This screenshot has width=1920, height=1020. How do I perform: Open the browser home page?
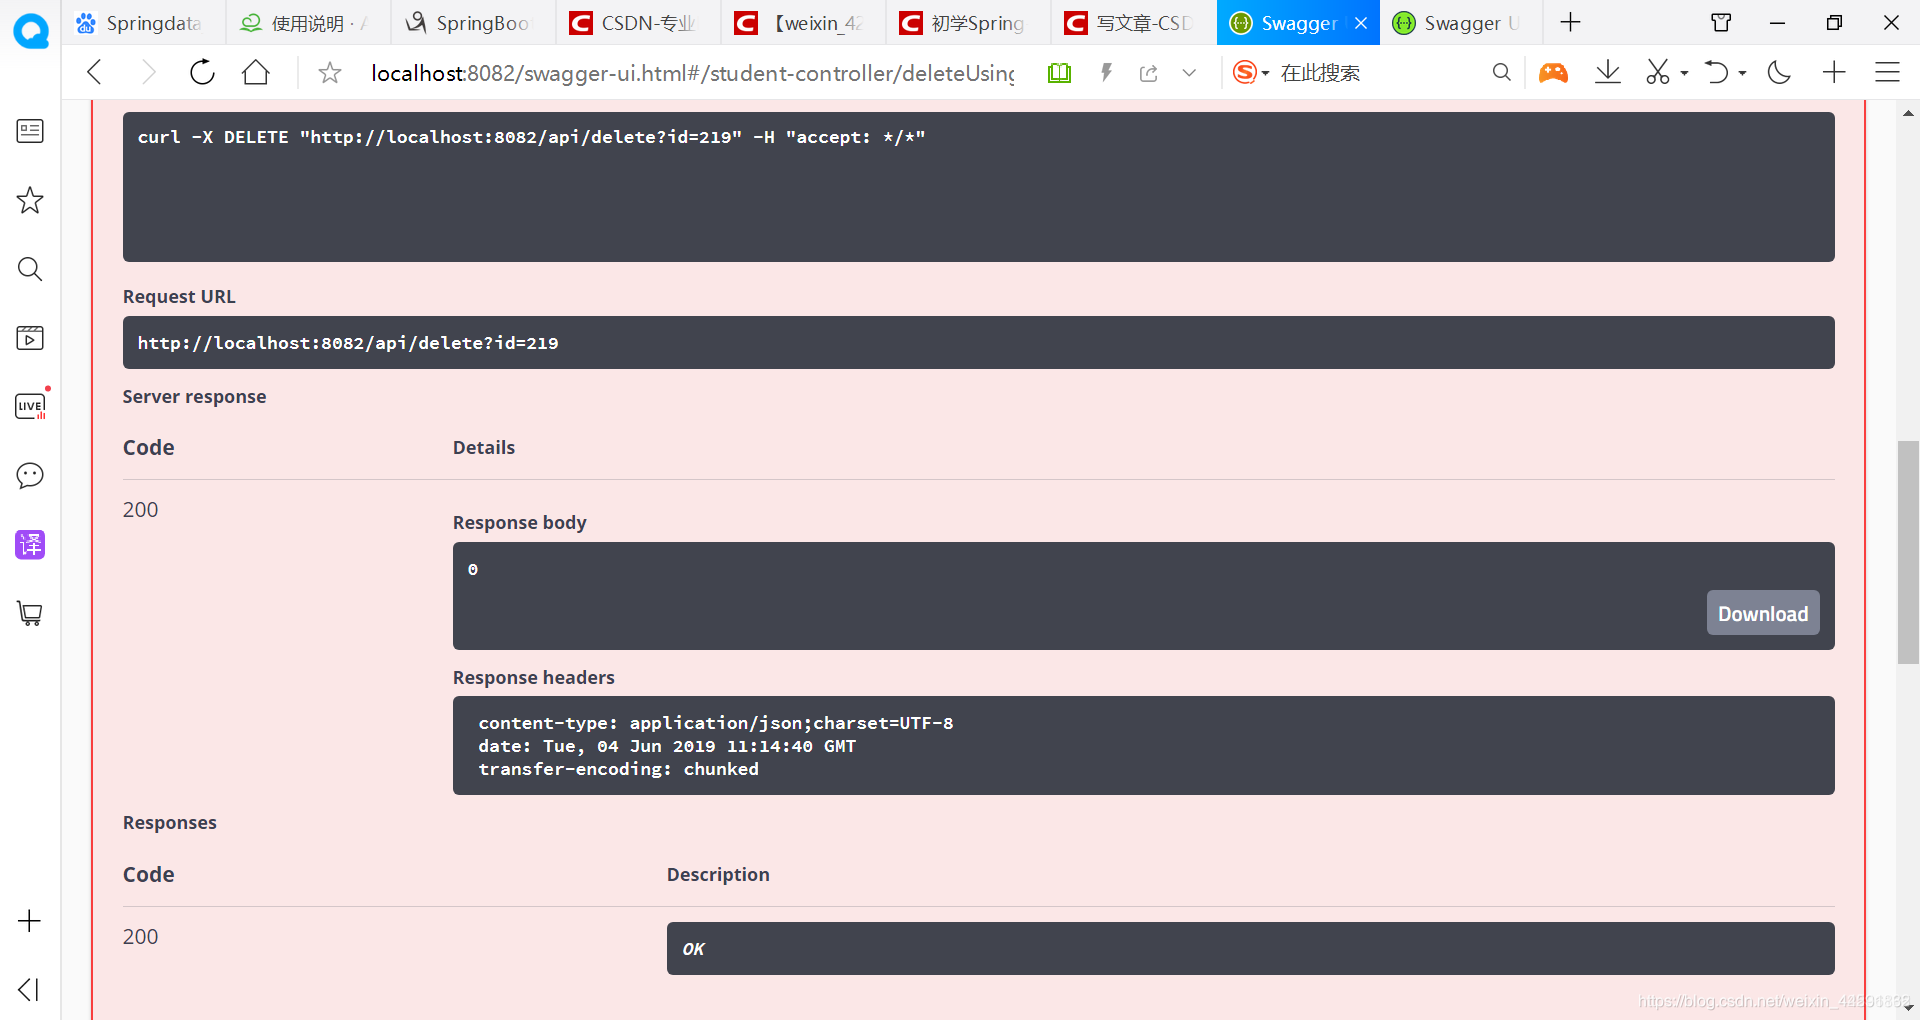pos(256,72)
